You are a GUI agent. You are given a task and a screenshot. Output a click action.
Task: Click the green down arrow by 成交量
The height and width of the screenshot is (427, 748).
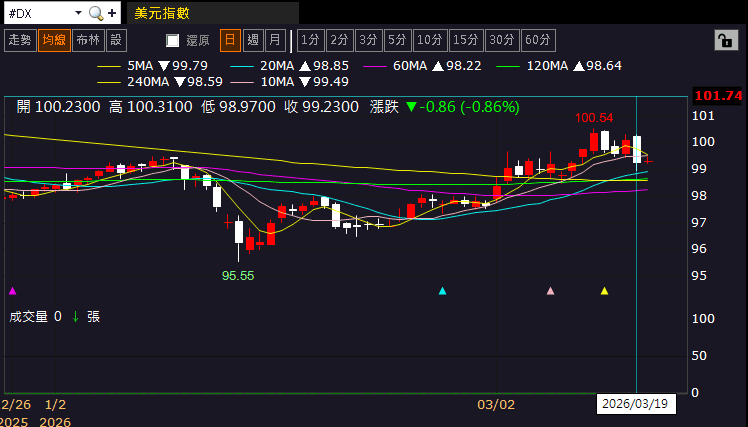(75, 316)
